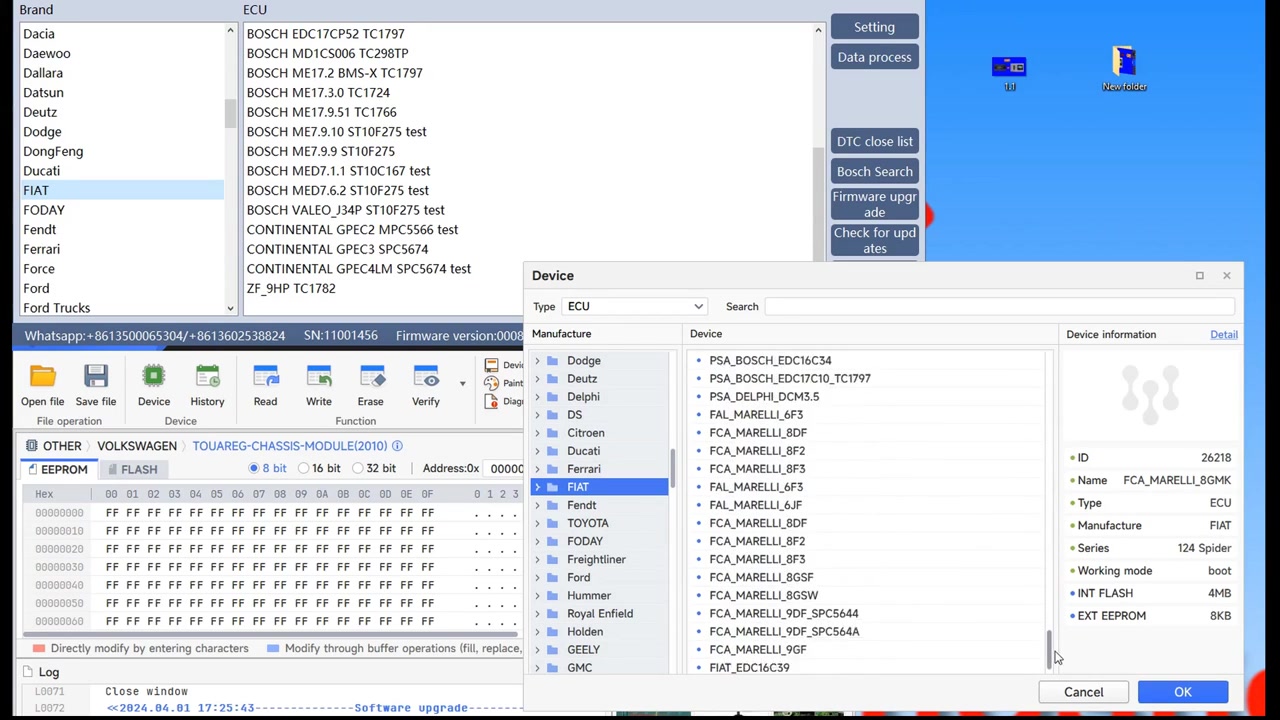Select the desktop icon left of New folder

[x=1009, y=67]
